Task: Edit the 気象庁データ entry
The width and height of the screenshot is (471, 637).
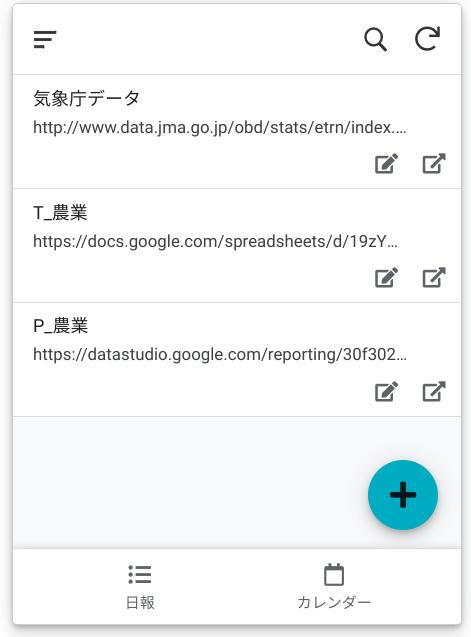Action: click(386, 164)
